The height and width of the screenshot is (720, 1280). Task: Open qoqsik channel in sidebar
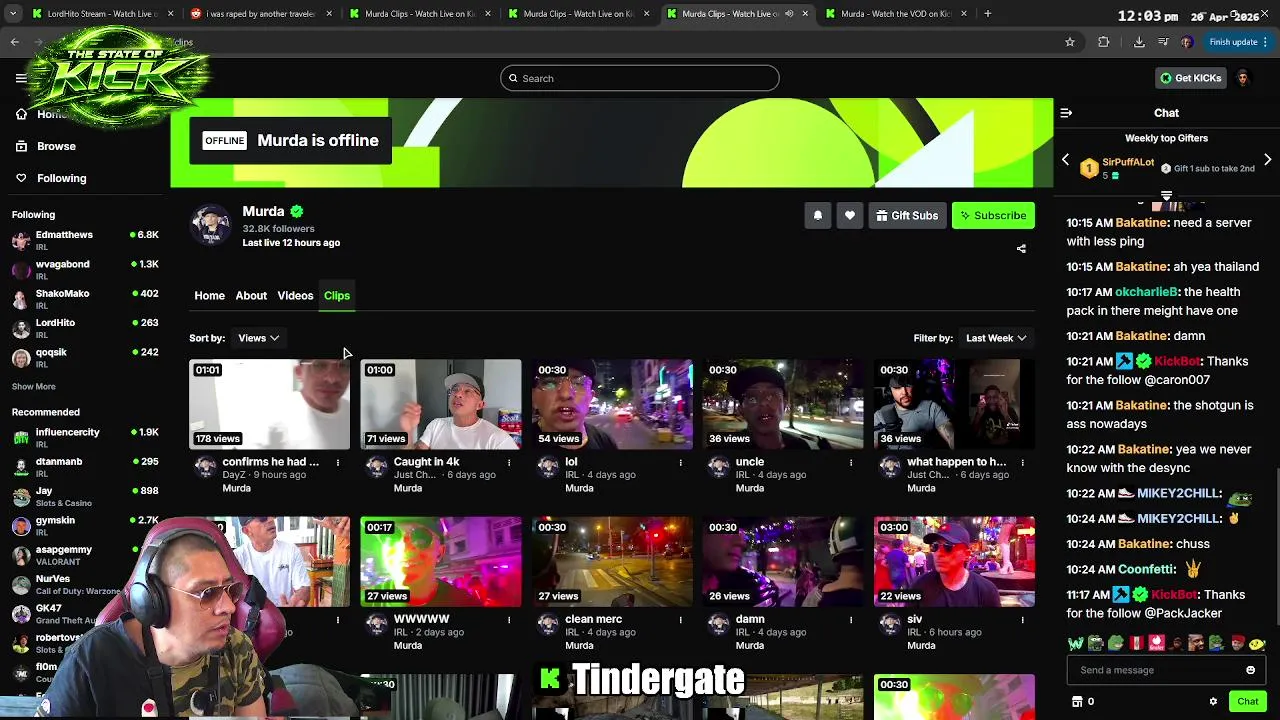tap(85, 357)
